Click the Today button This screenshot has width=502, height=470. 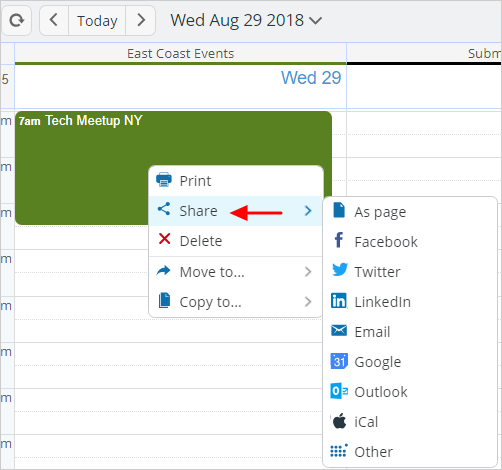point(97,21)
